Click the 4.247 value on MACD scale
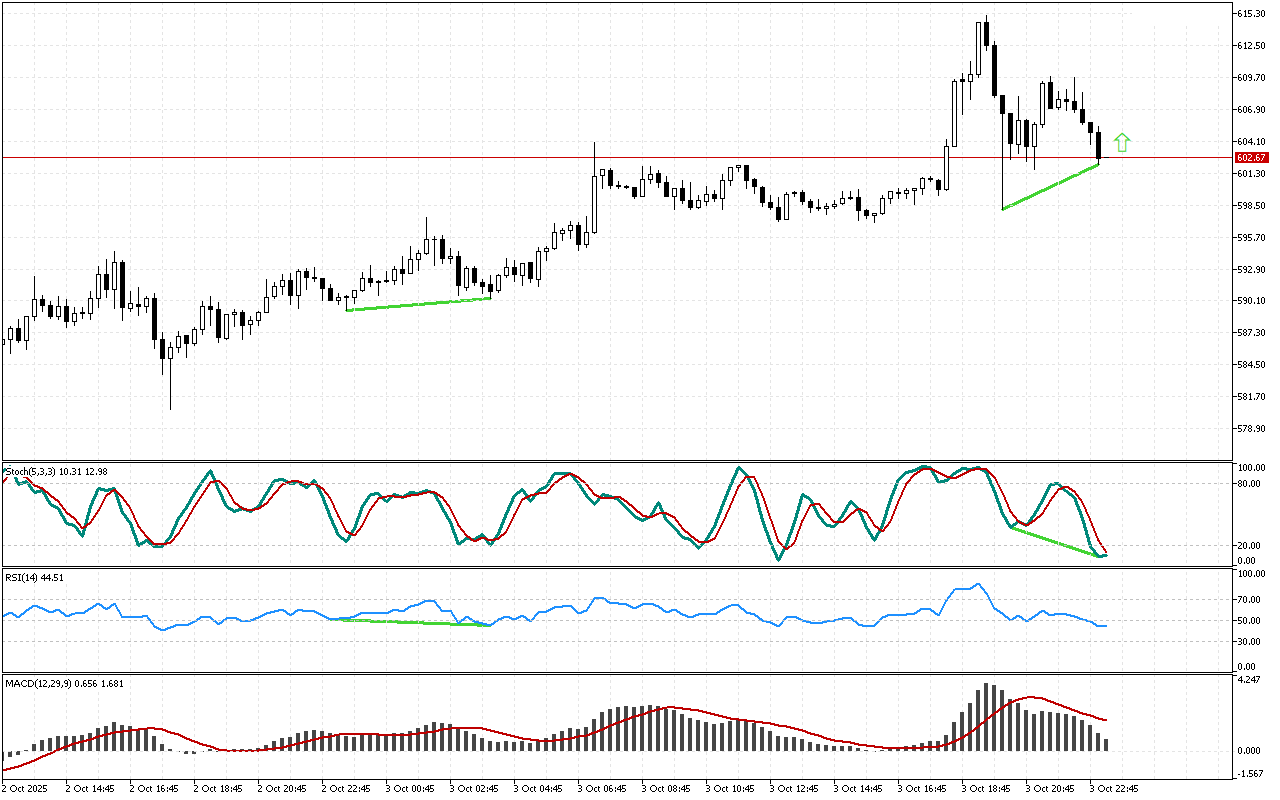Image resolution: width=1280 pixels, height=800 pixels. click(1250, 681)
